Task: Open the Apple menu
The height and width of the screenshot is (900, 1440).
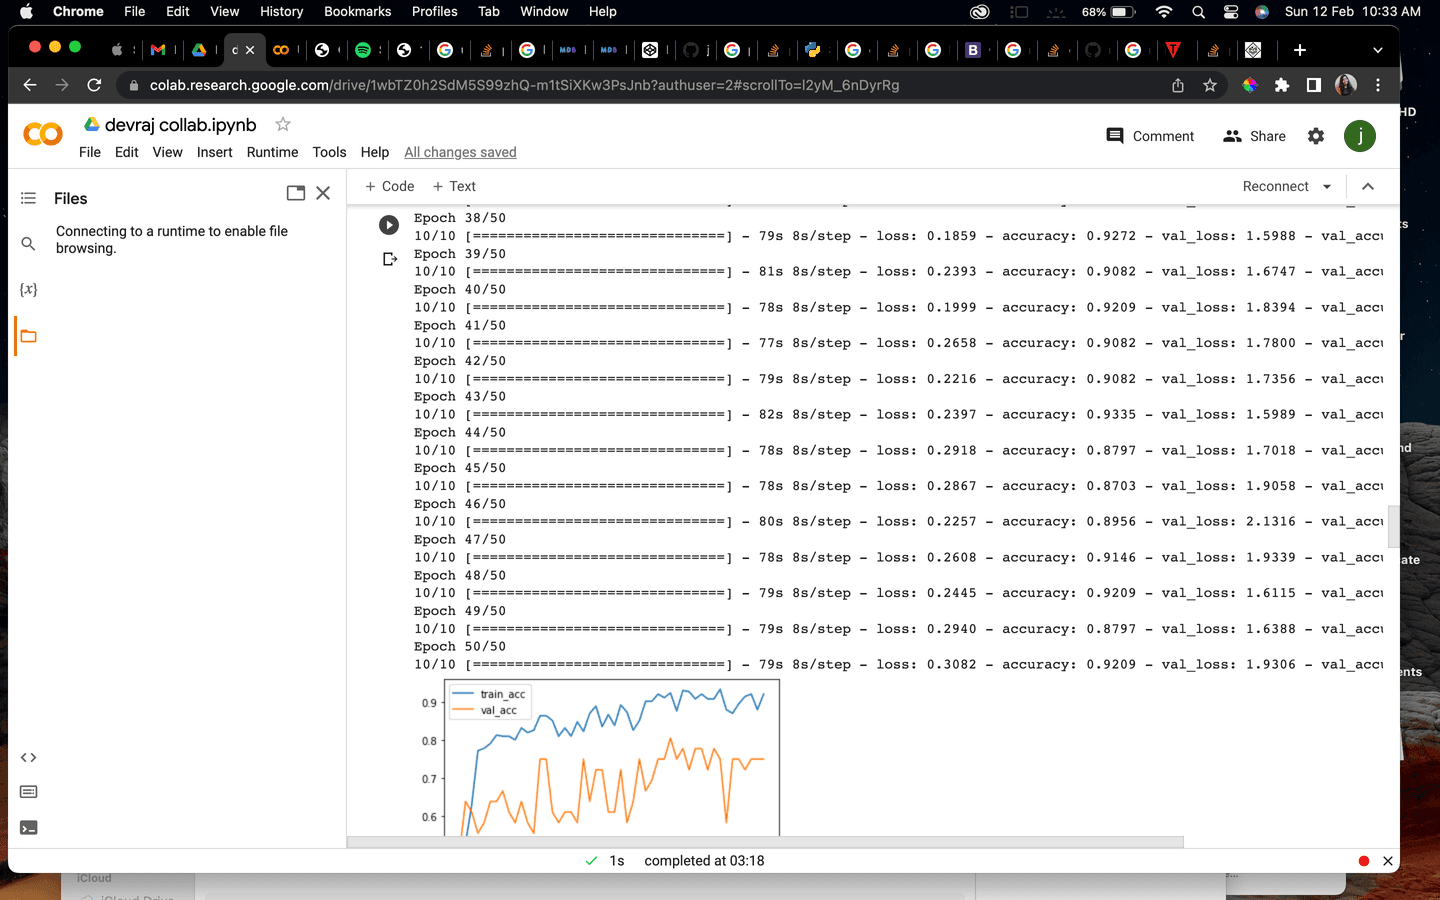Action: [26, 11]
